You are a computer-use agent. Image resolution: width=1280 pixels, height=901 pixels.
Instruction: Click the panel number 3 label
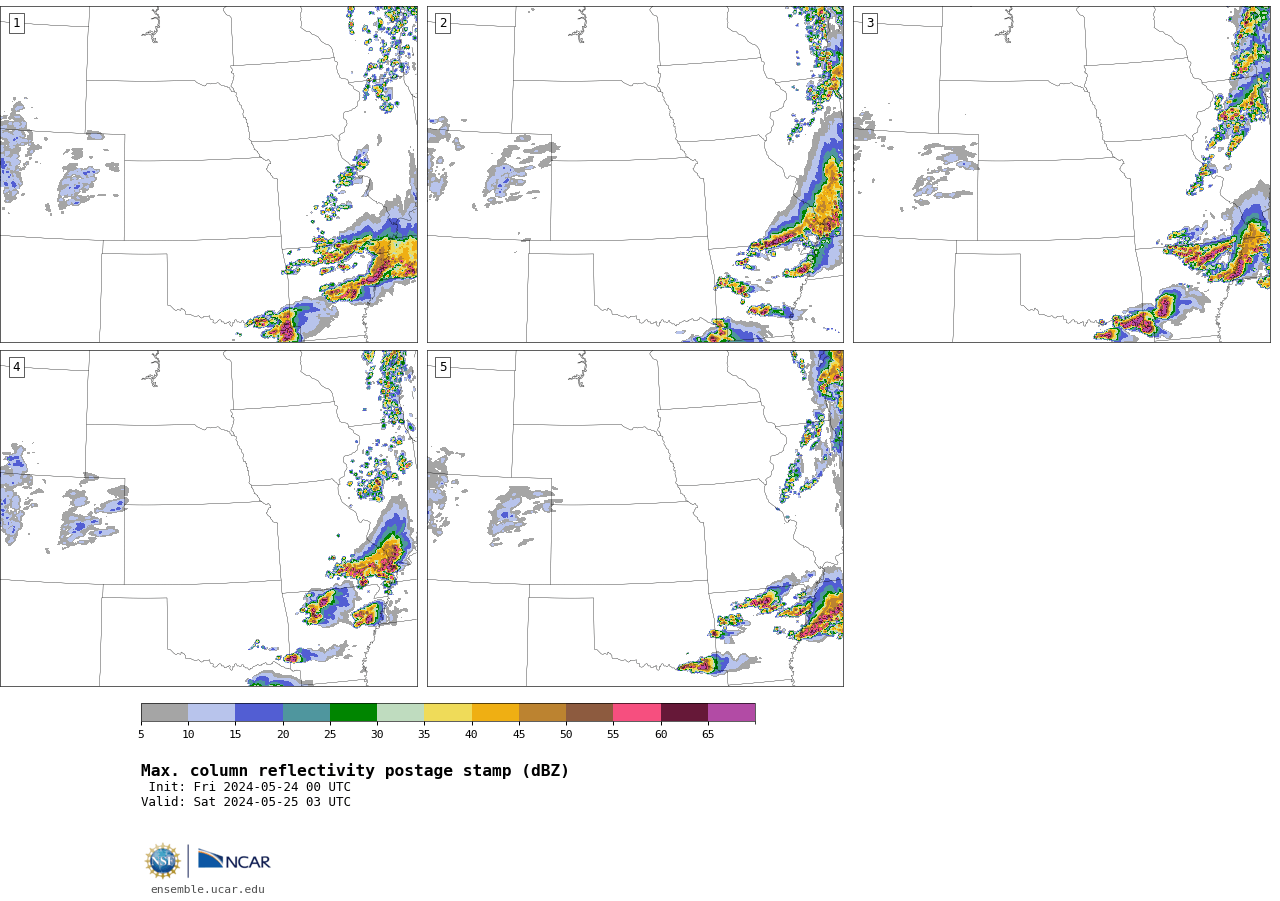(x=869, y=23)
